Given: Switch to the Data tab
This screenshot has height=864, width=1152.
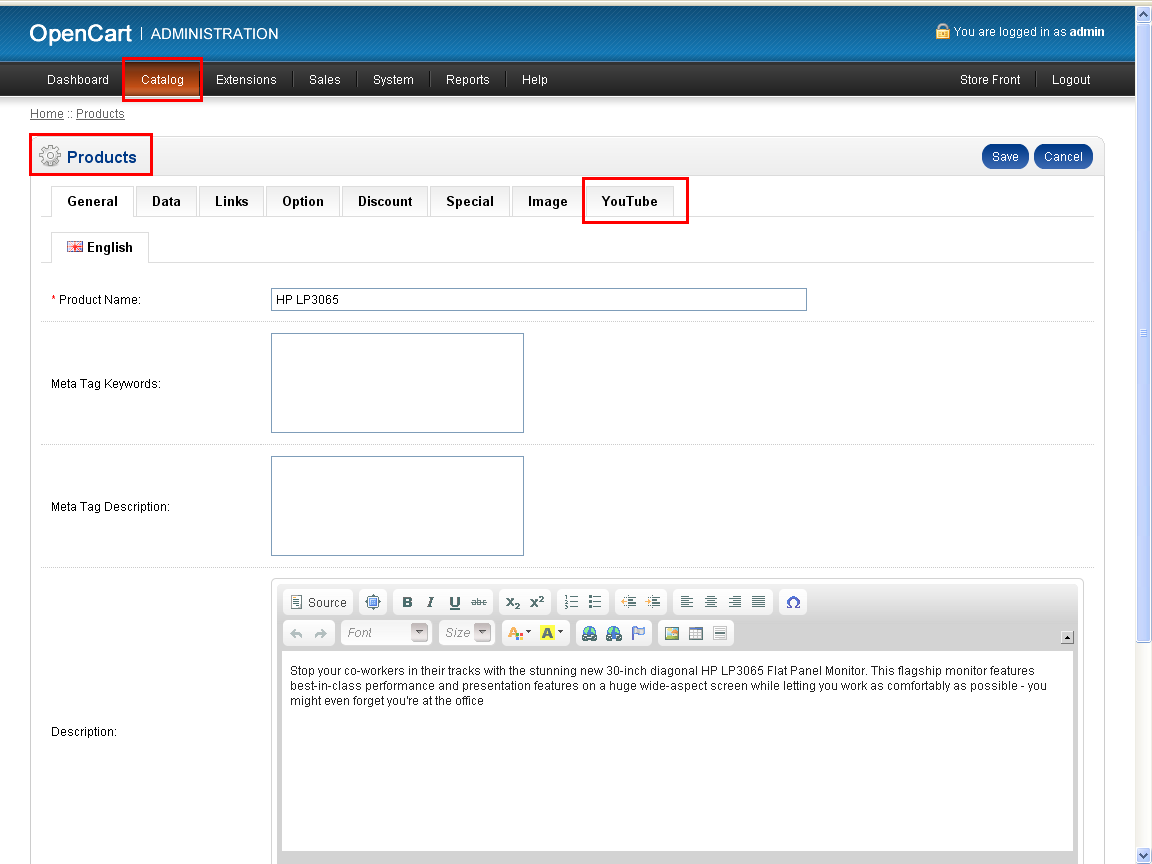Looking at the screenshot, I should pyautogui.click(x=167, y=201).
